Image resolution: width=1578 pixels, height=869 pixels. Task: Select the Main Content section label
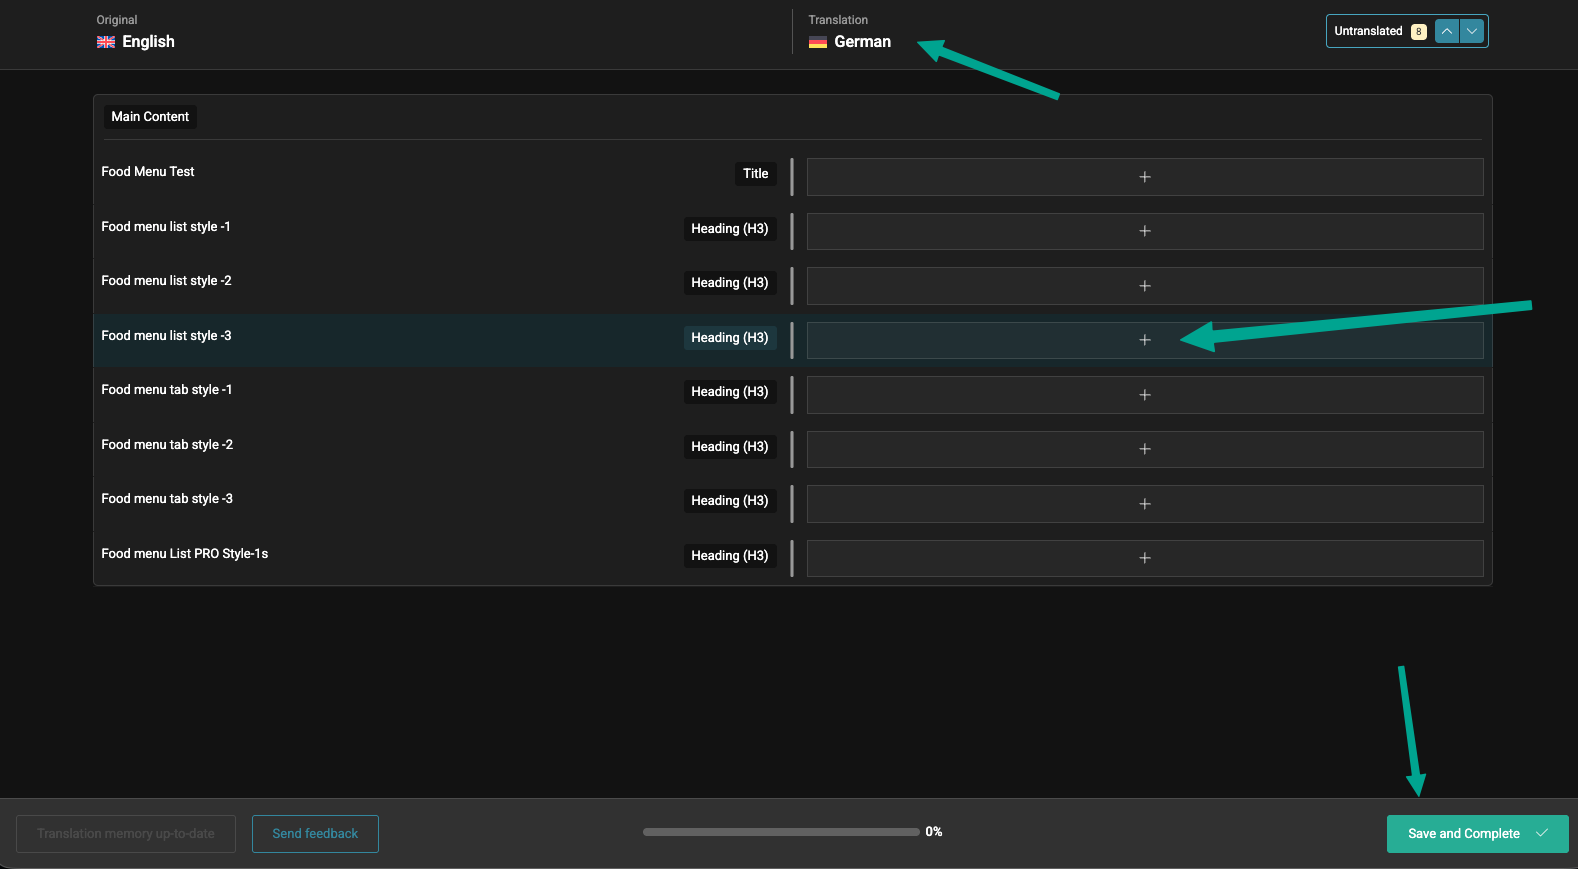pyautogui.click(x=150, y=117)
